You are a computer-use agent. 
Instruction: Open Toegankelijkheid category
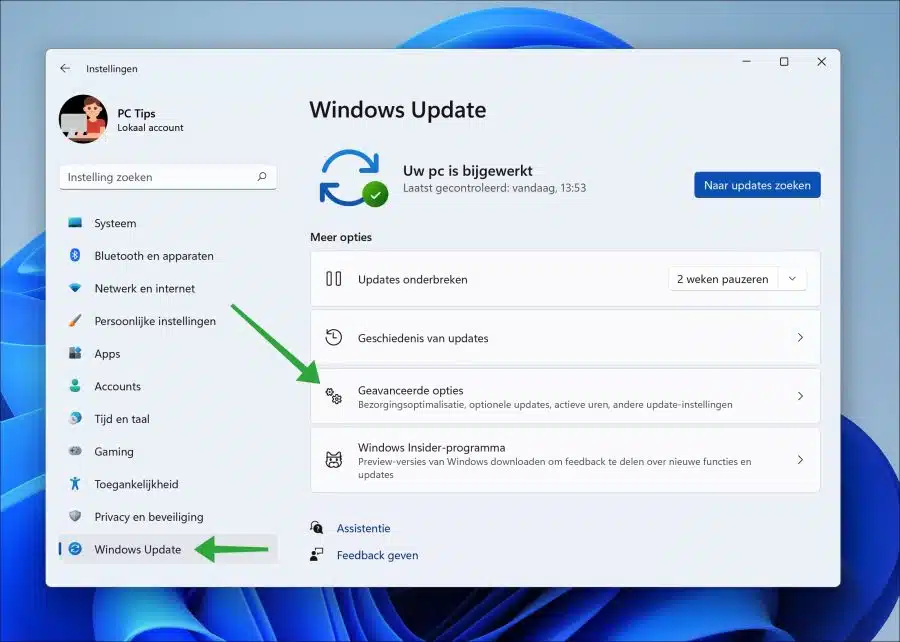(x=168, y=484)
